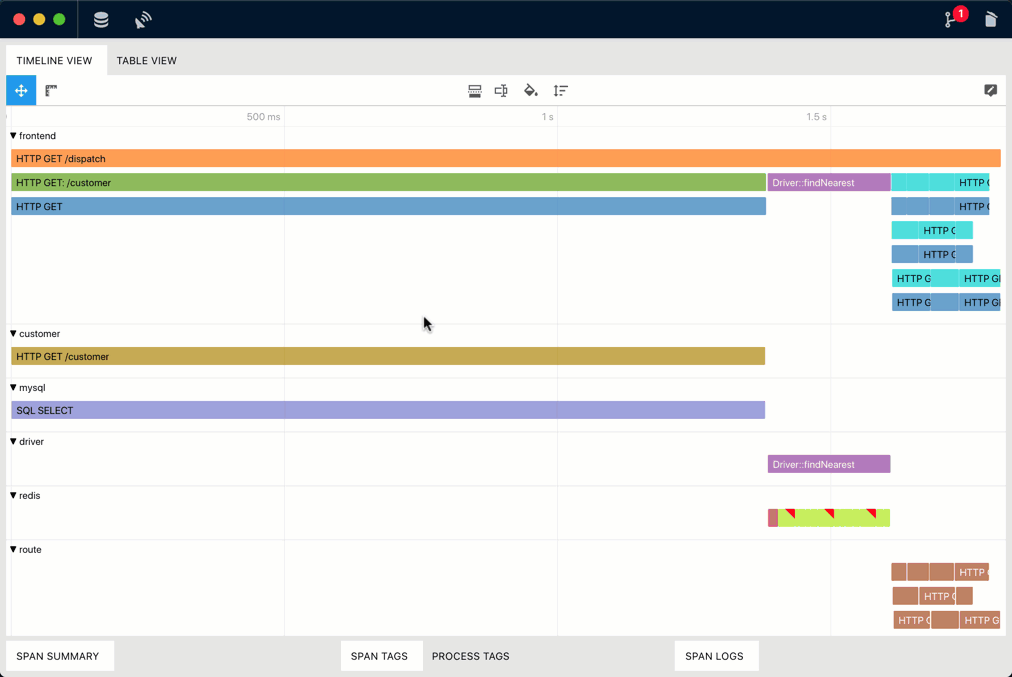Select Driver::findNearest span in frontend group
The image size is (1012, 677).
coord(829,183)
